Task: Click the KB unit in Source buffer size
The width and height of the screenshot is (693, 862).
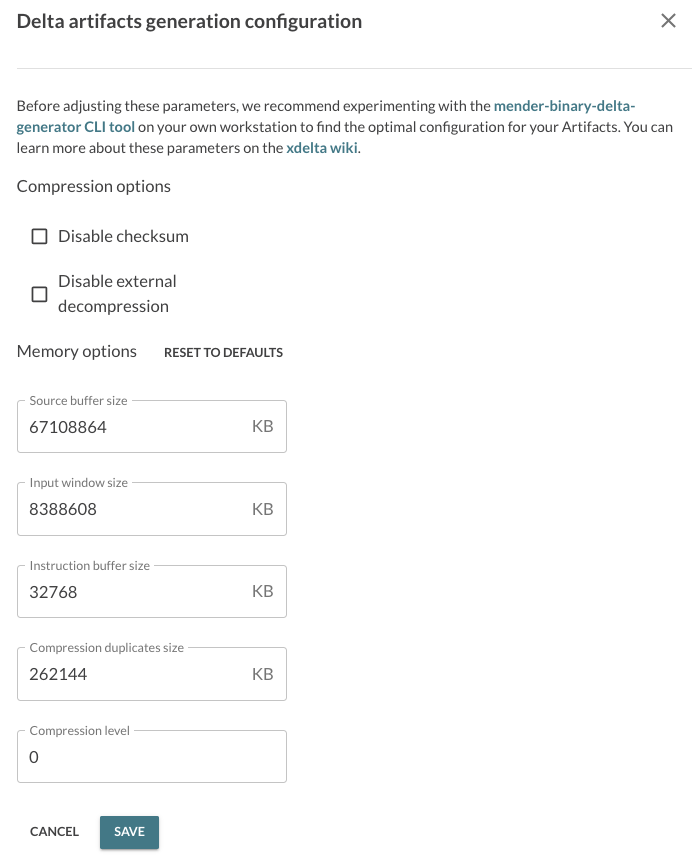Action: pos(262,427)
